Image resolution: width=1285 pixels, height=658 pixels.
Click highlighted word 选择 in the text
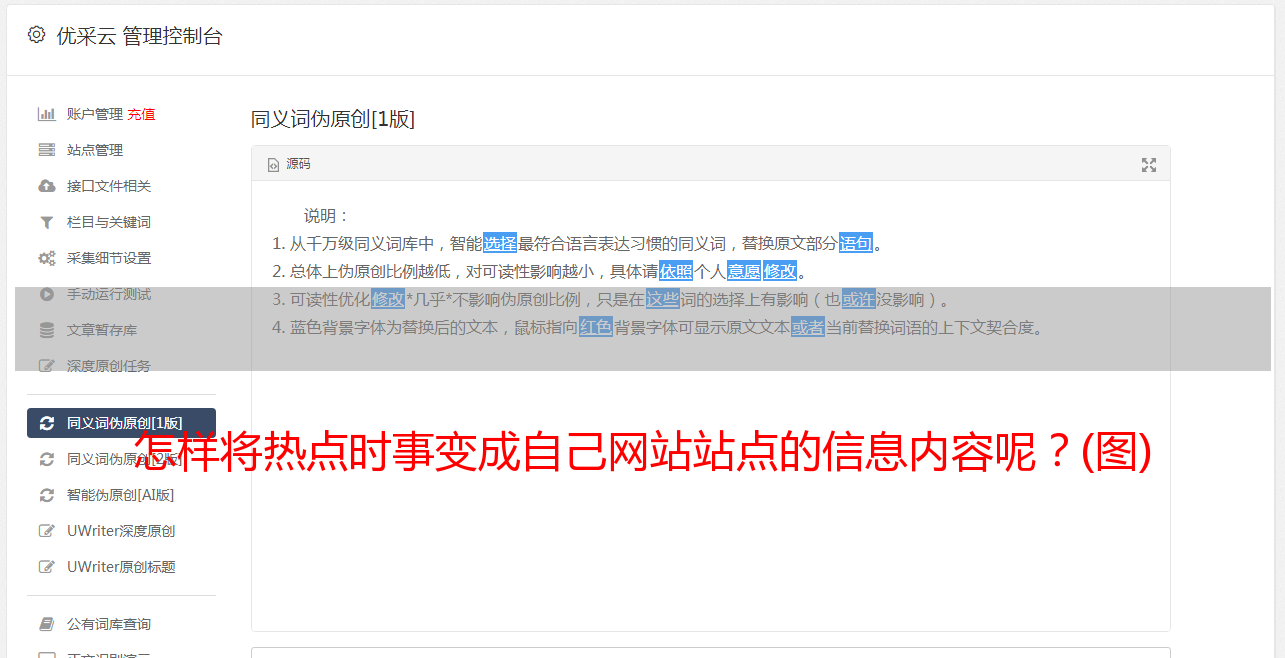click(x=500, y=243)
